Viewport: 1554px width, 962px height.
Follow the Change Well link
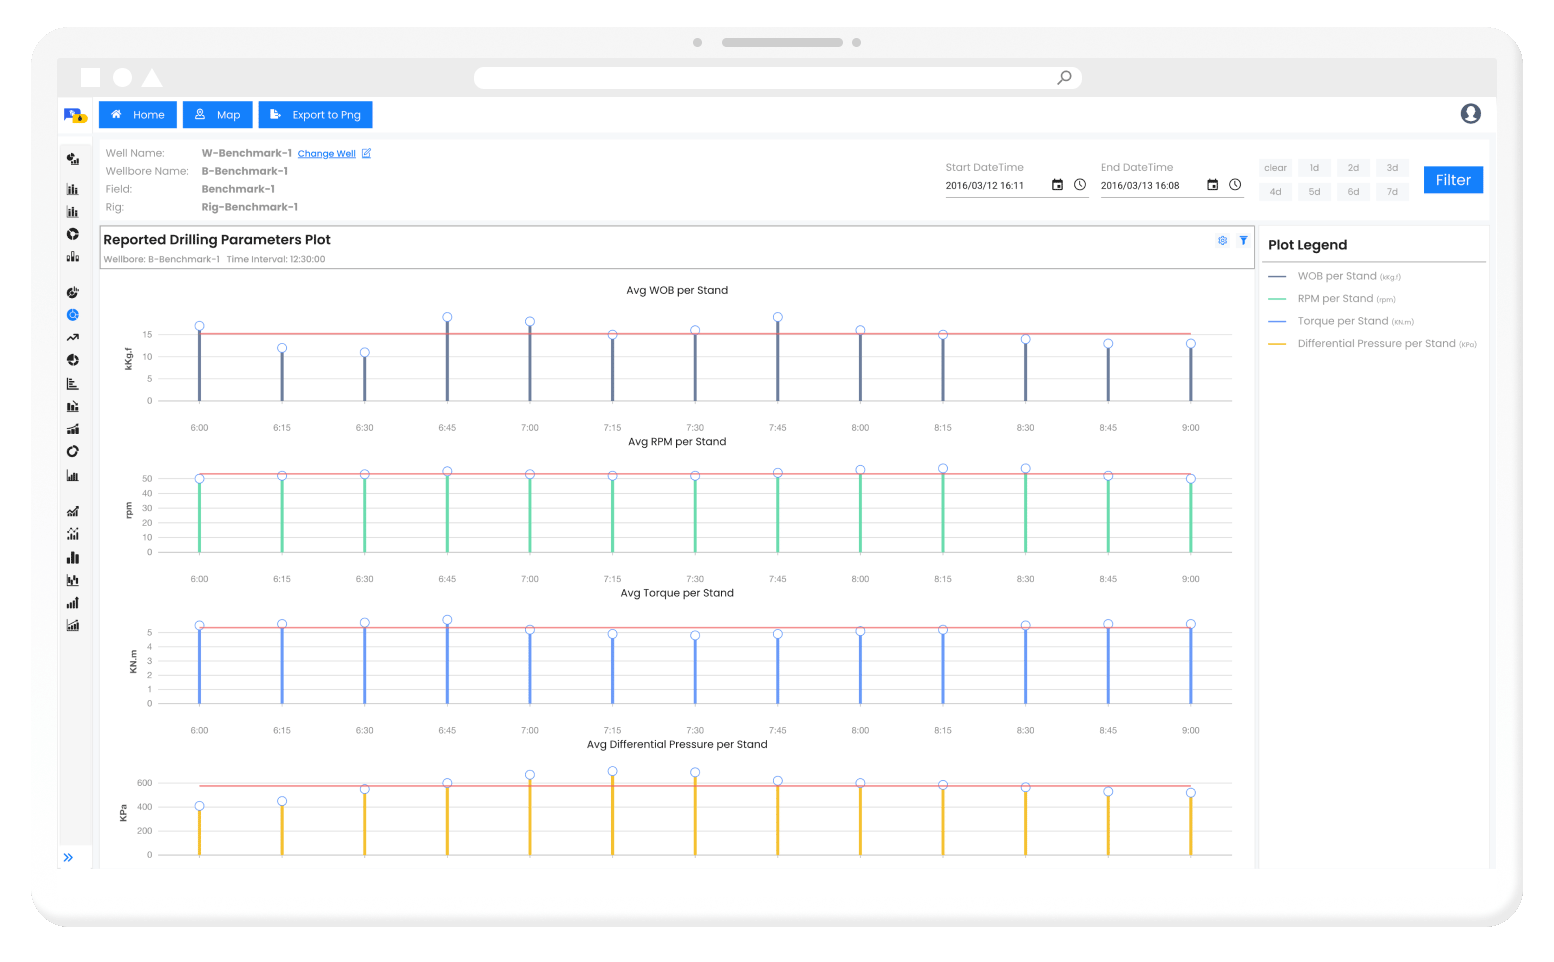[326, 154]
